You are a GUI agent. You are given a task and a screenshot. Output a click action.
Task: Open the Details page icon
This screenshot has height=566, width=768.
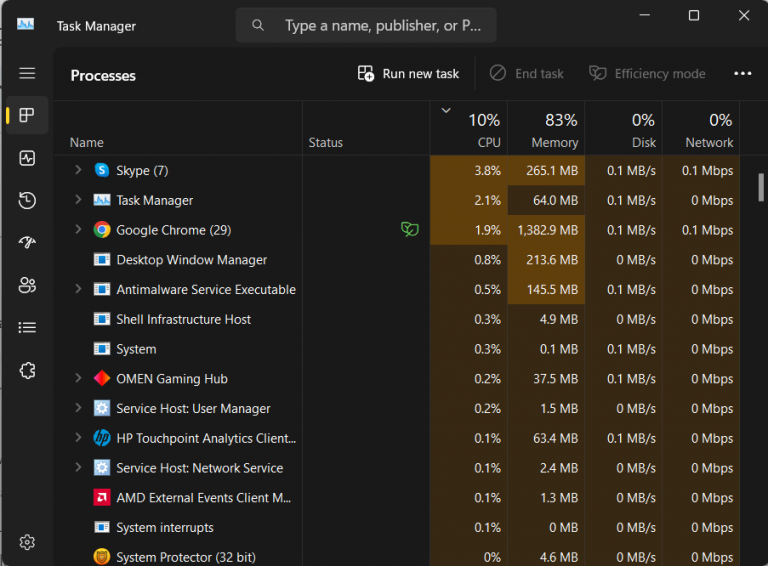[x=27, y=328]
